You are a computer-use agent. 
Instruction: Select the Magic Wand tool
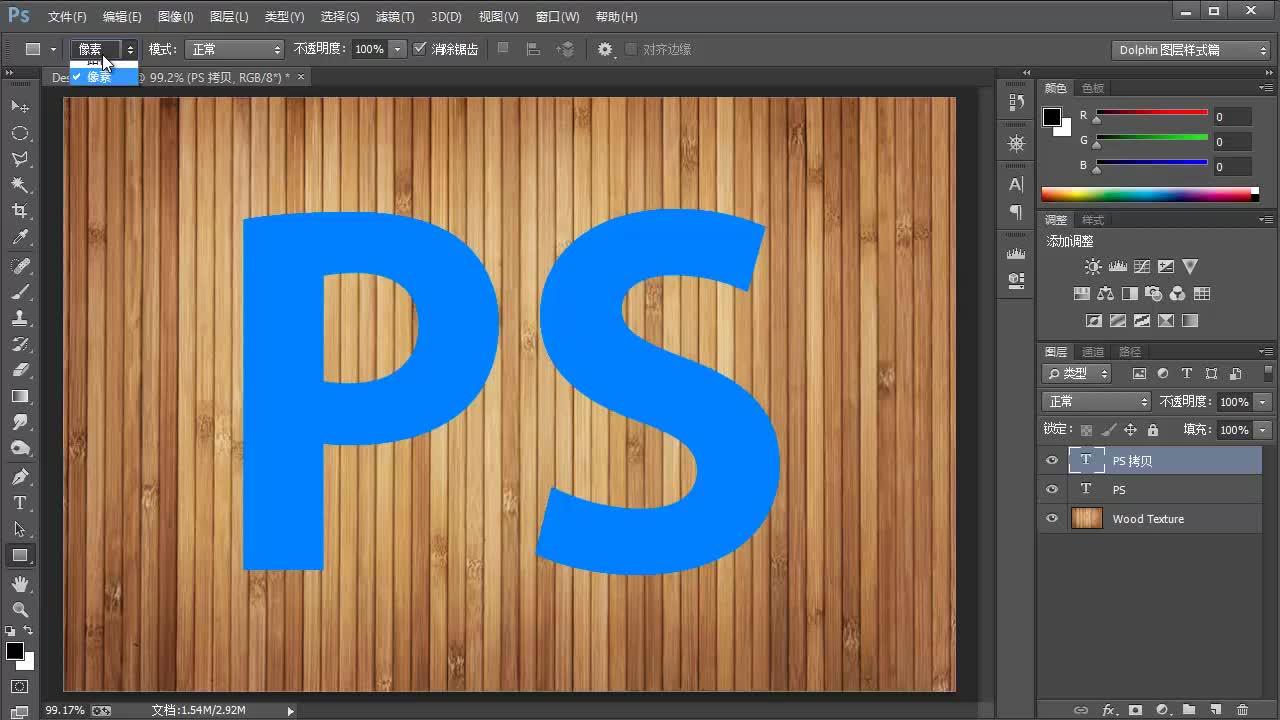pos(20,185)
